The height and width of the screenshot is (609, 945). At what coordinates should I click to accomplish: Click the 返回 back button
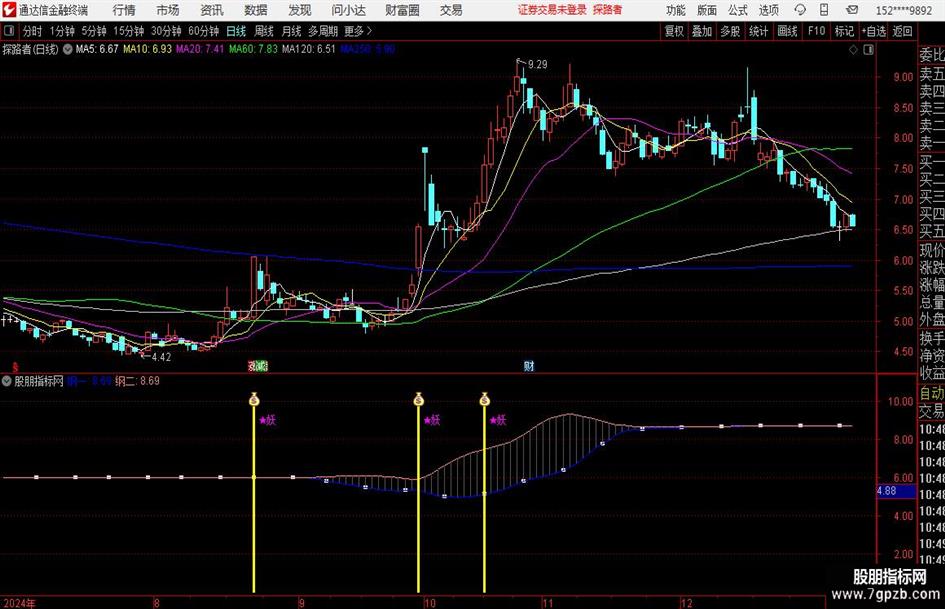(x=902, y=31)
